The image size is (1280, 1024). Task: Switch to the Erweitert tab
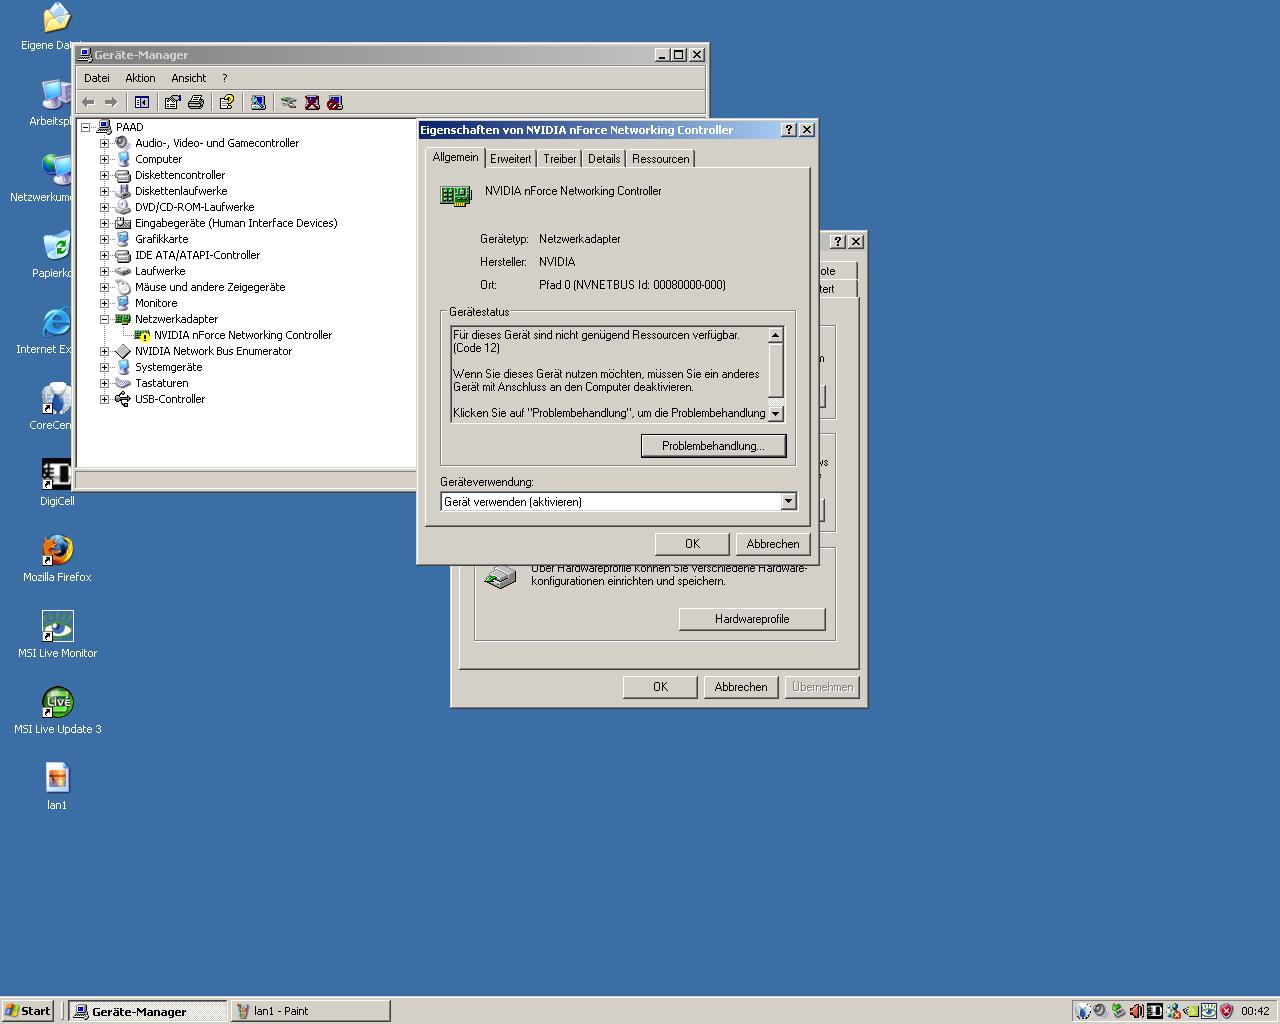click(510, 159)
